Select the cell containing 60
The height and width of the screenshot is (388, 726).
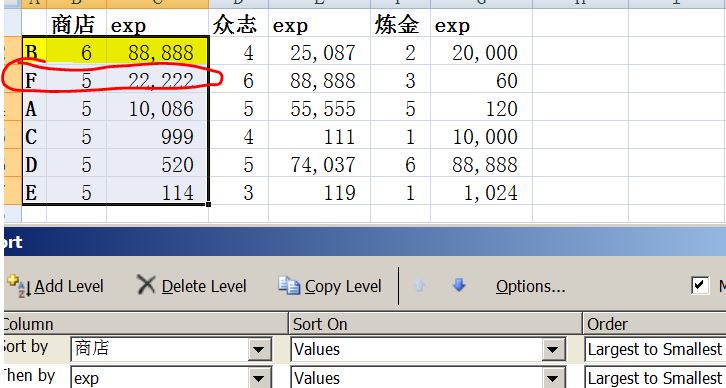[482, 80]
